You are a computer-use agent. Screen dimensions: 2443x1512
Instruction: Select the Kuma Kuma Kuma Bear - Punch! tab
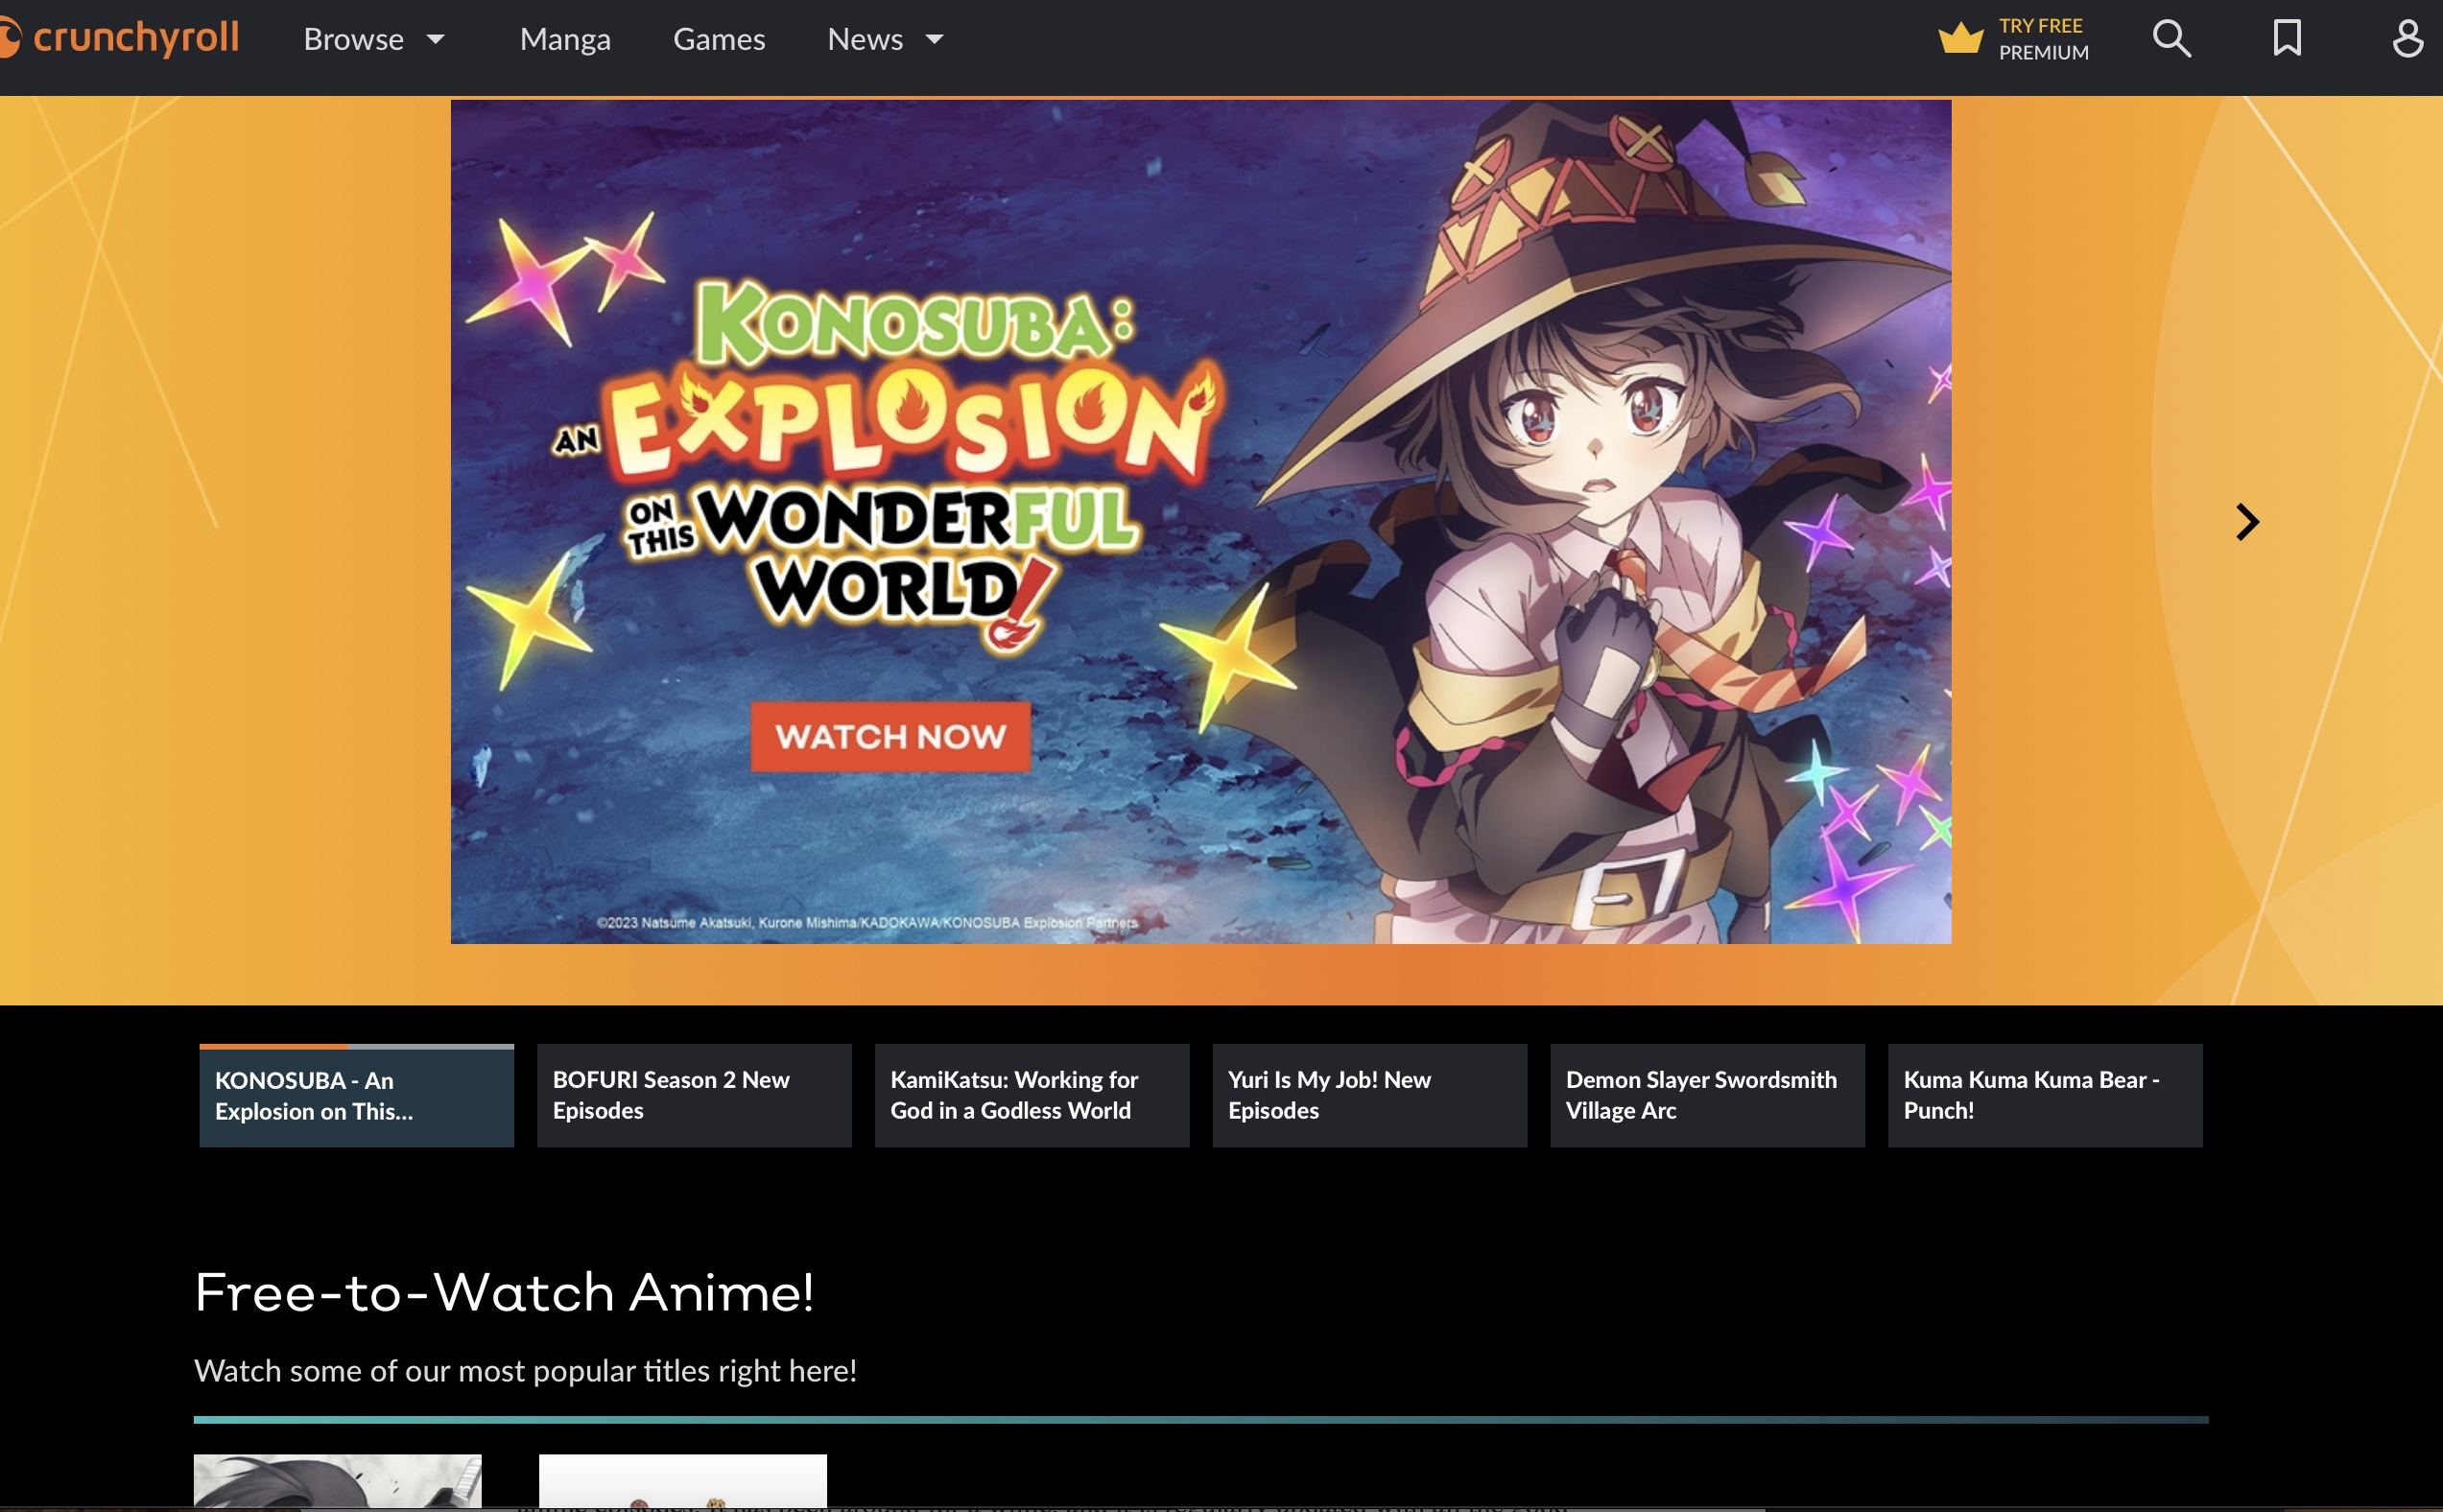[x=2045, y=1095]
